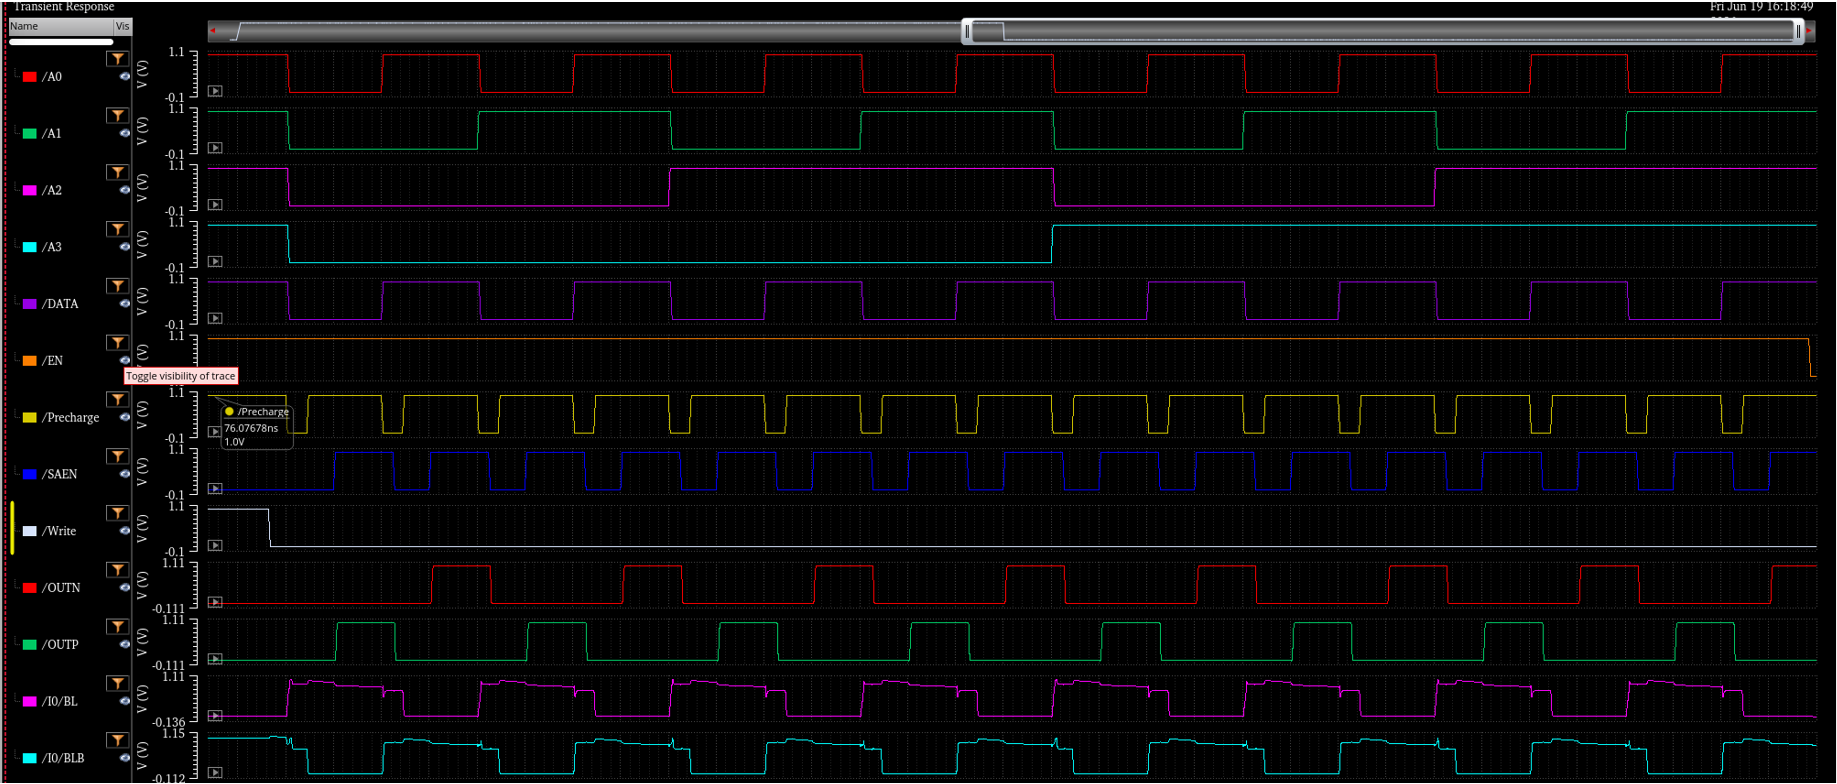Expand the /A3 waveform strip arrow button
This screenshot has width=1837, height=784.
click(215, 262)
